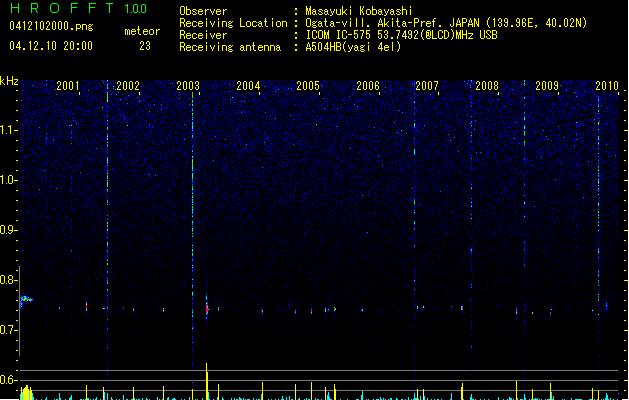Click the 0.8 frequency axis label
The image size is (629, 400).
tap(9, 280)
